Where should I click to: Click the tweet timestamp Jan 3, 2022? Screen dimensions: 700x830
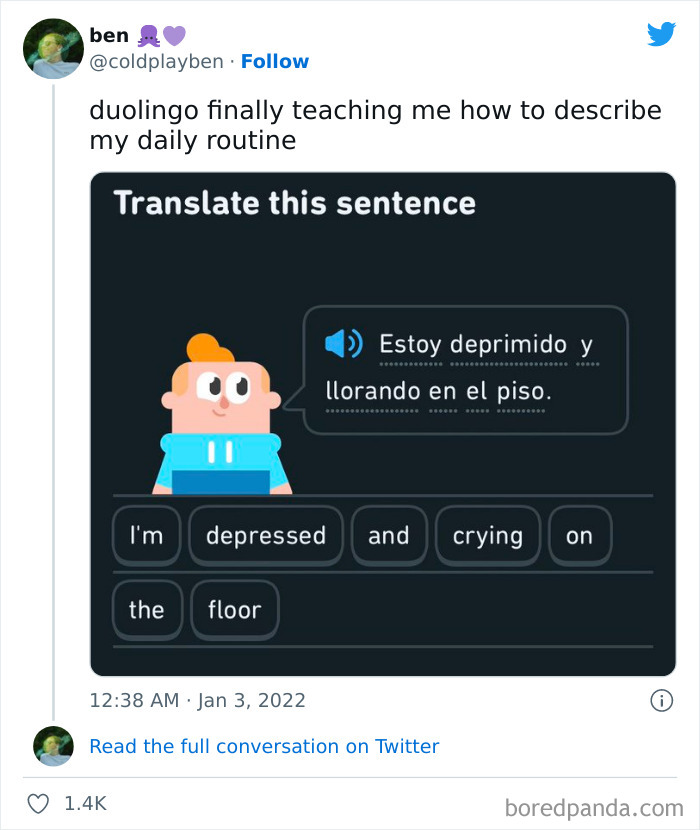pos(197,700)
